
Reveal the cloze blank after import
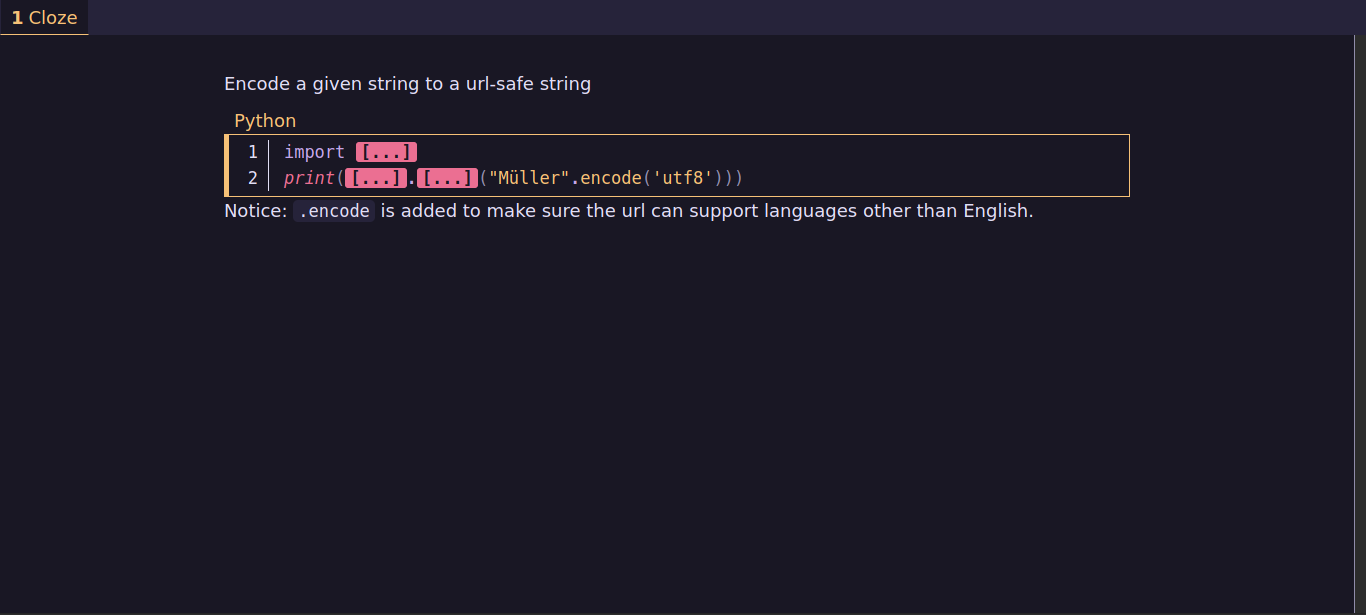pos(386,152)
